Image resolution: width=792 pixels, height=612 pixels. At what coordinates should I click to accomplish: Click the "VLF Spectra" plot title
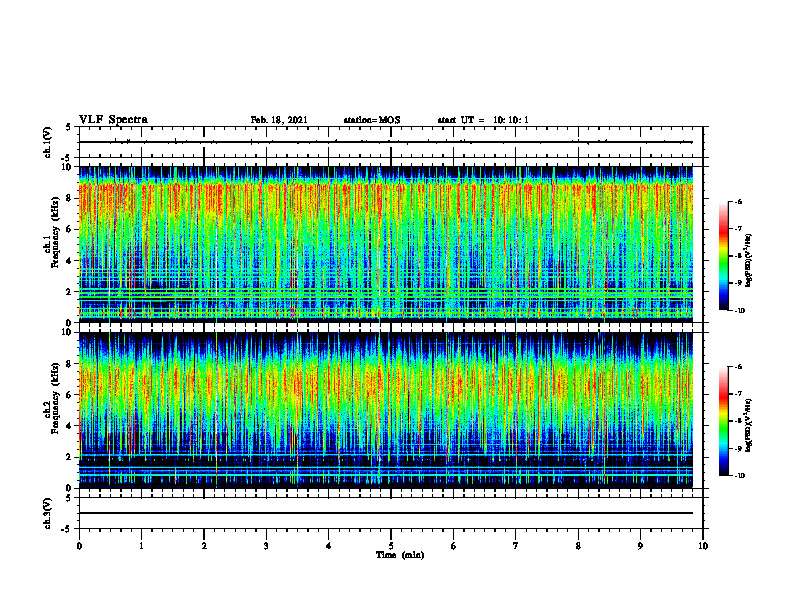(113, 120)
